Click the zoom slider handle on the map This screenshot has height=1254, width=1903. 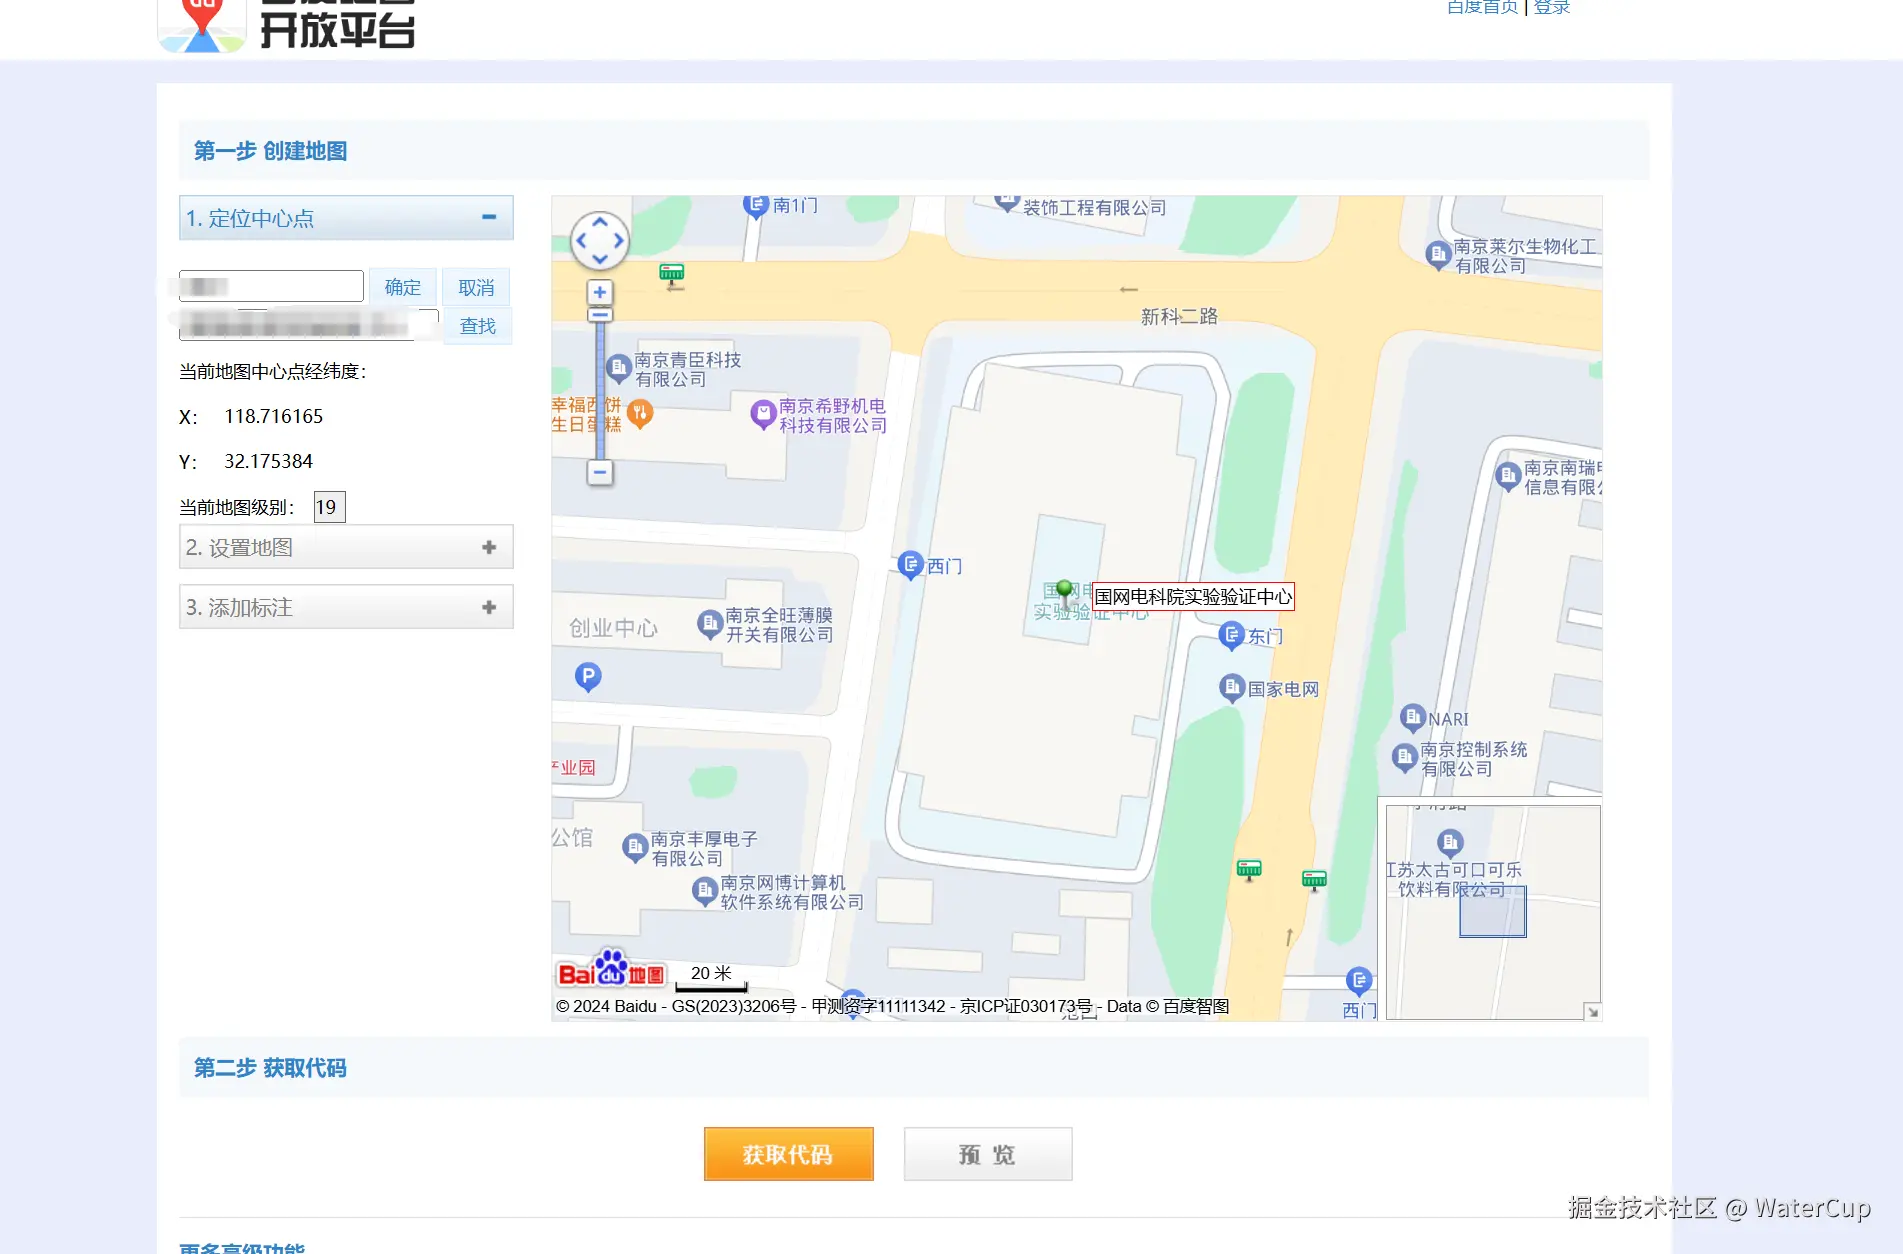click(x=599, y=315)
